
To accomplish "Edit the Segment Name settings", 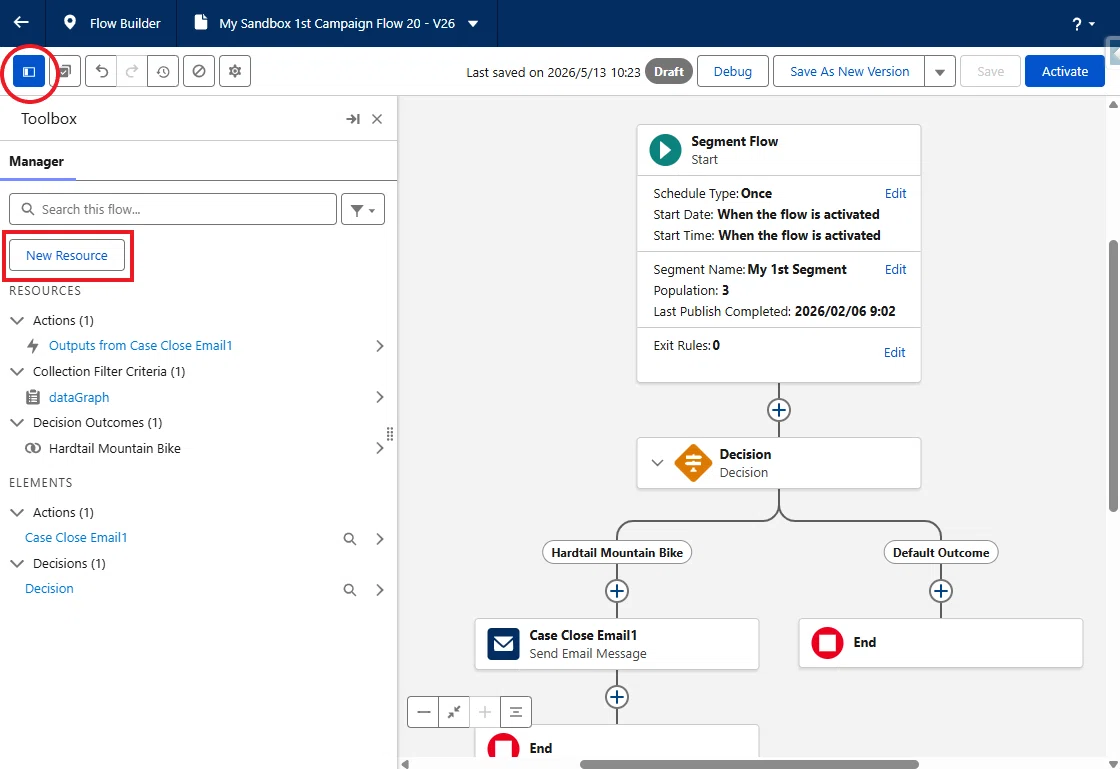I will point(895,269).
